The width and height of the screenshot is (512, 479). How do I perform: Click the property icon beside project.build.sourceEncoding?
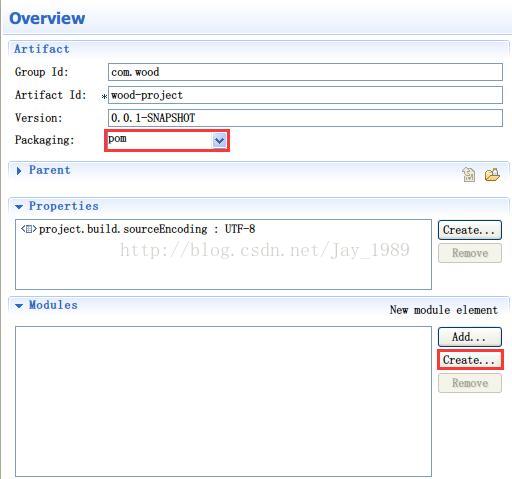(x=29, y=229)
